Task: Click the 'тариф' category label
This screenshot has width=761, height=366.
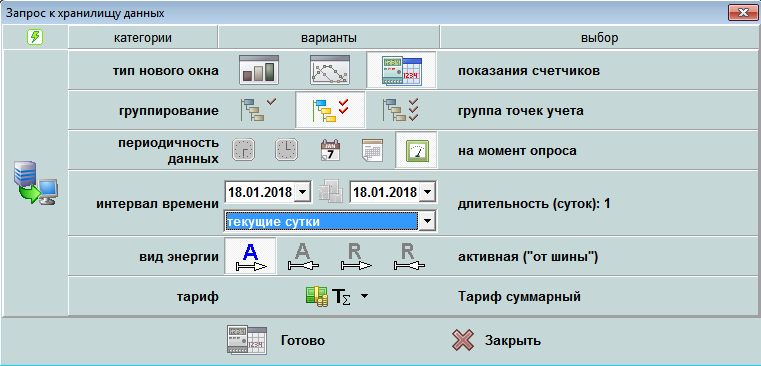Action: click(x=198, y=297)
